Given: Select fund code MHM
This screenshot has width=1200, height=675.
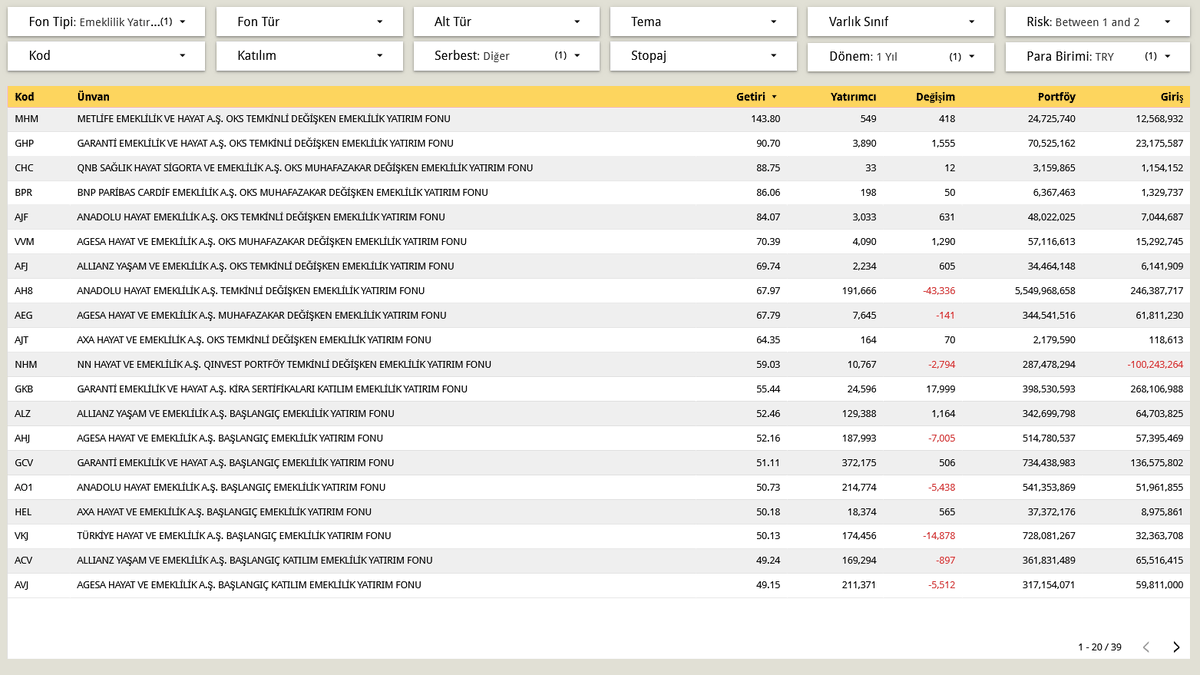Looking at the screenshot, I should pos(27,119).
